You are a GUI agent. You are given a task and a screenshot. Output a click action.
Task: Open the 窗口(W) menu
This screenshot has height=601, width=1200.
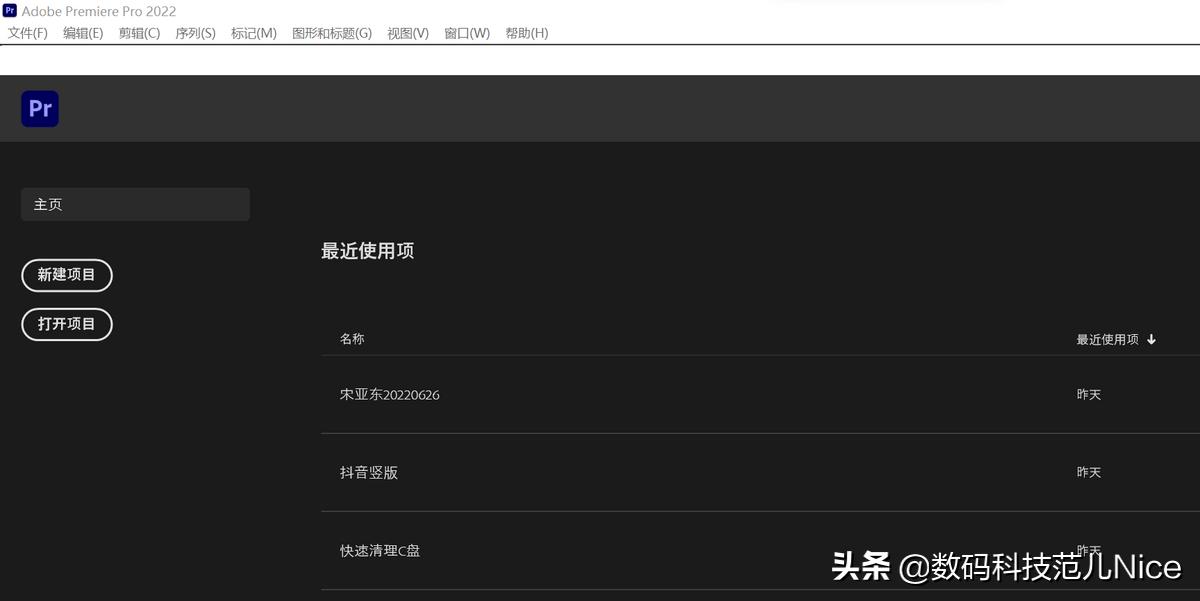tap(466, 33)
